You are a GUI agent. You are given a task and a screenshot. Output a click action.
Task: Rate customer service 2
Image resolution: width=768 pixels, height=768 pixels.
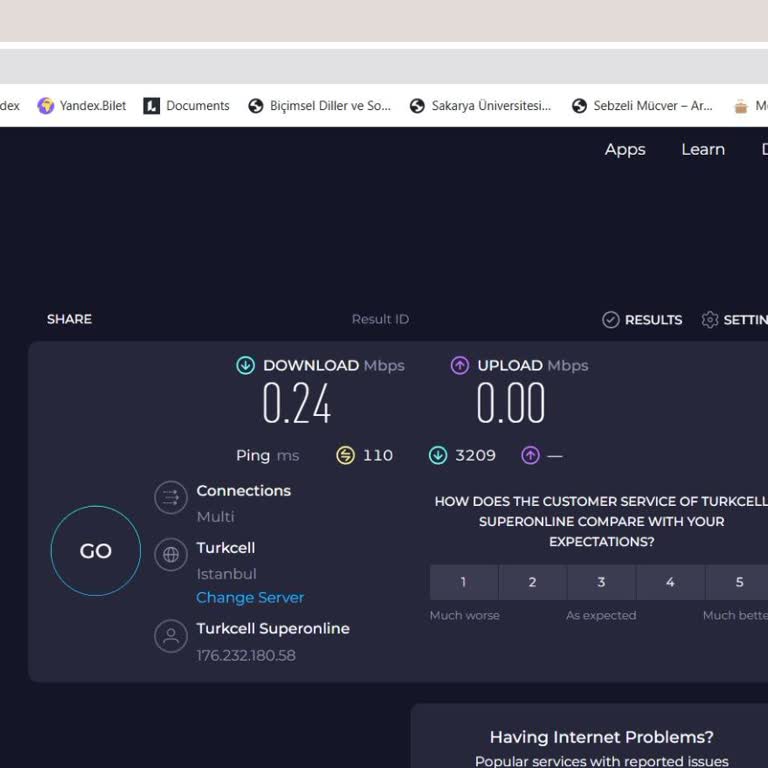coord(532,582)
